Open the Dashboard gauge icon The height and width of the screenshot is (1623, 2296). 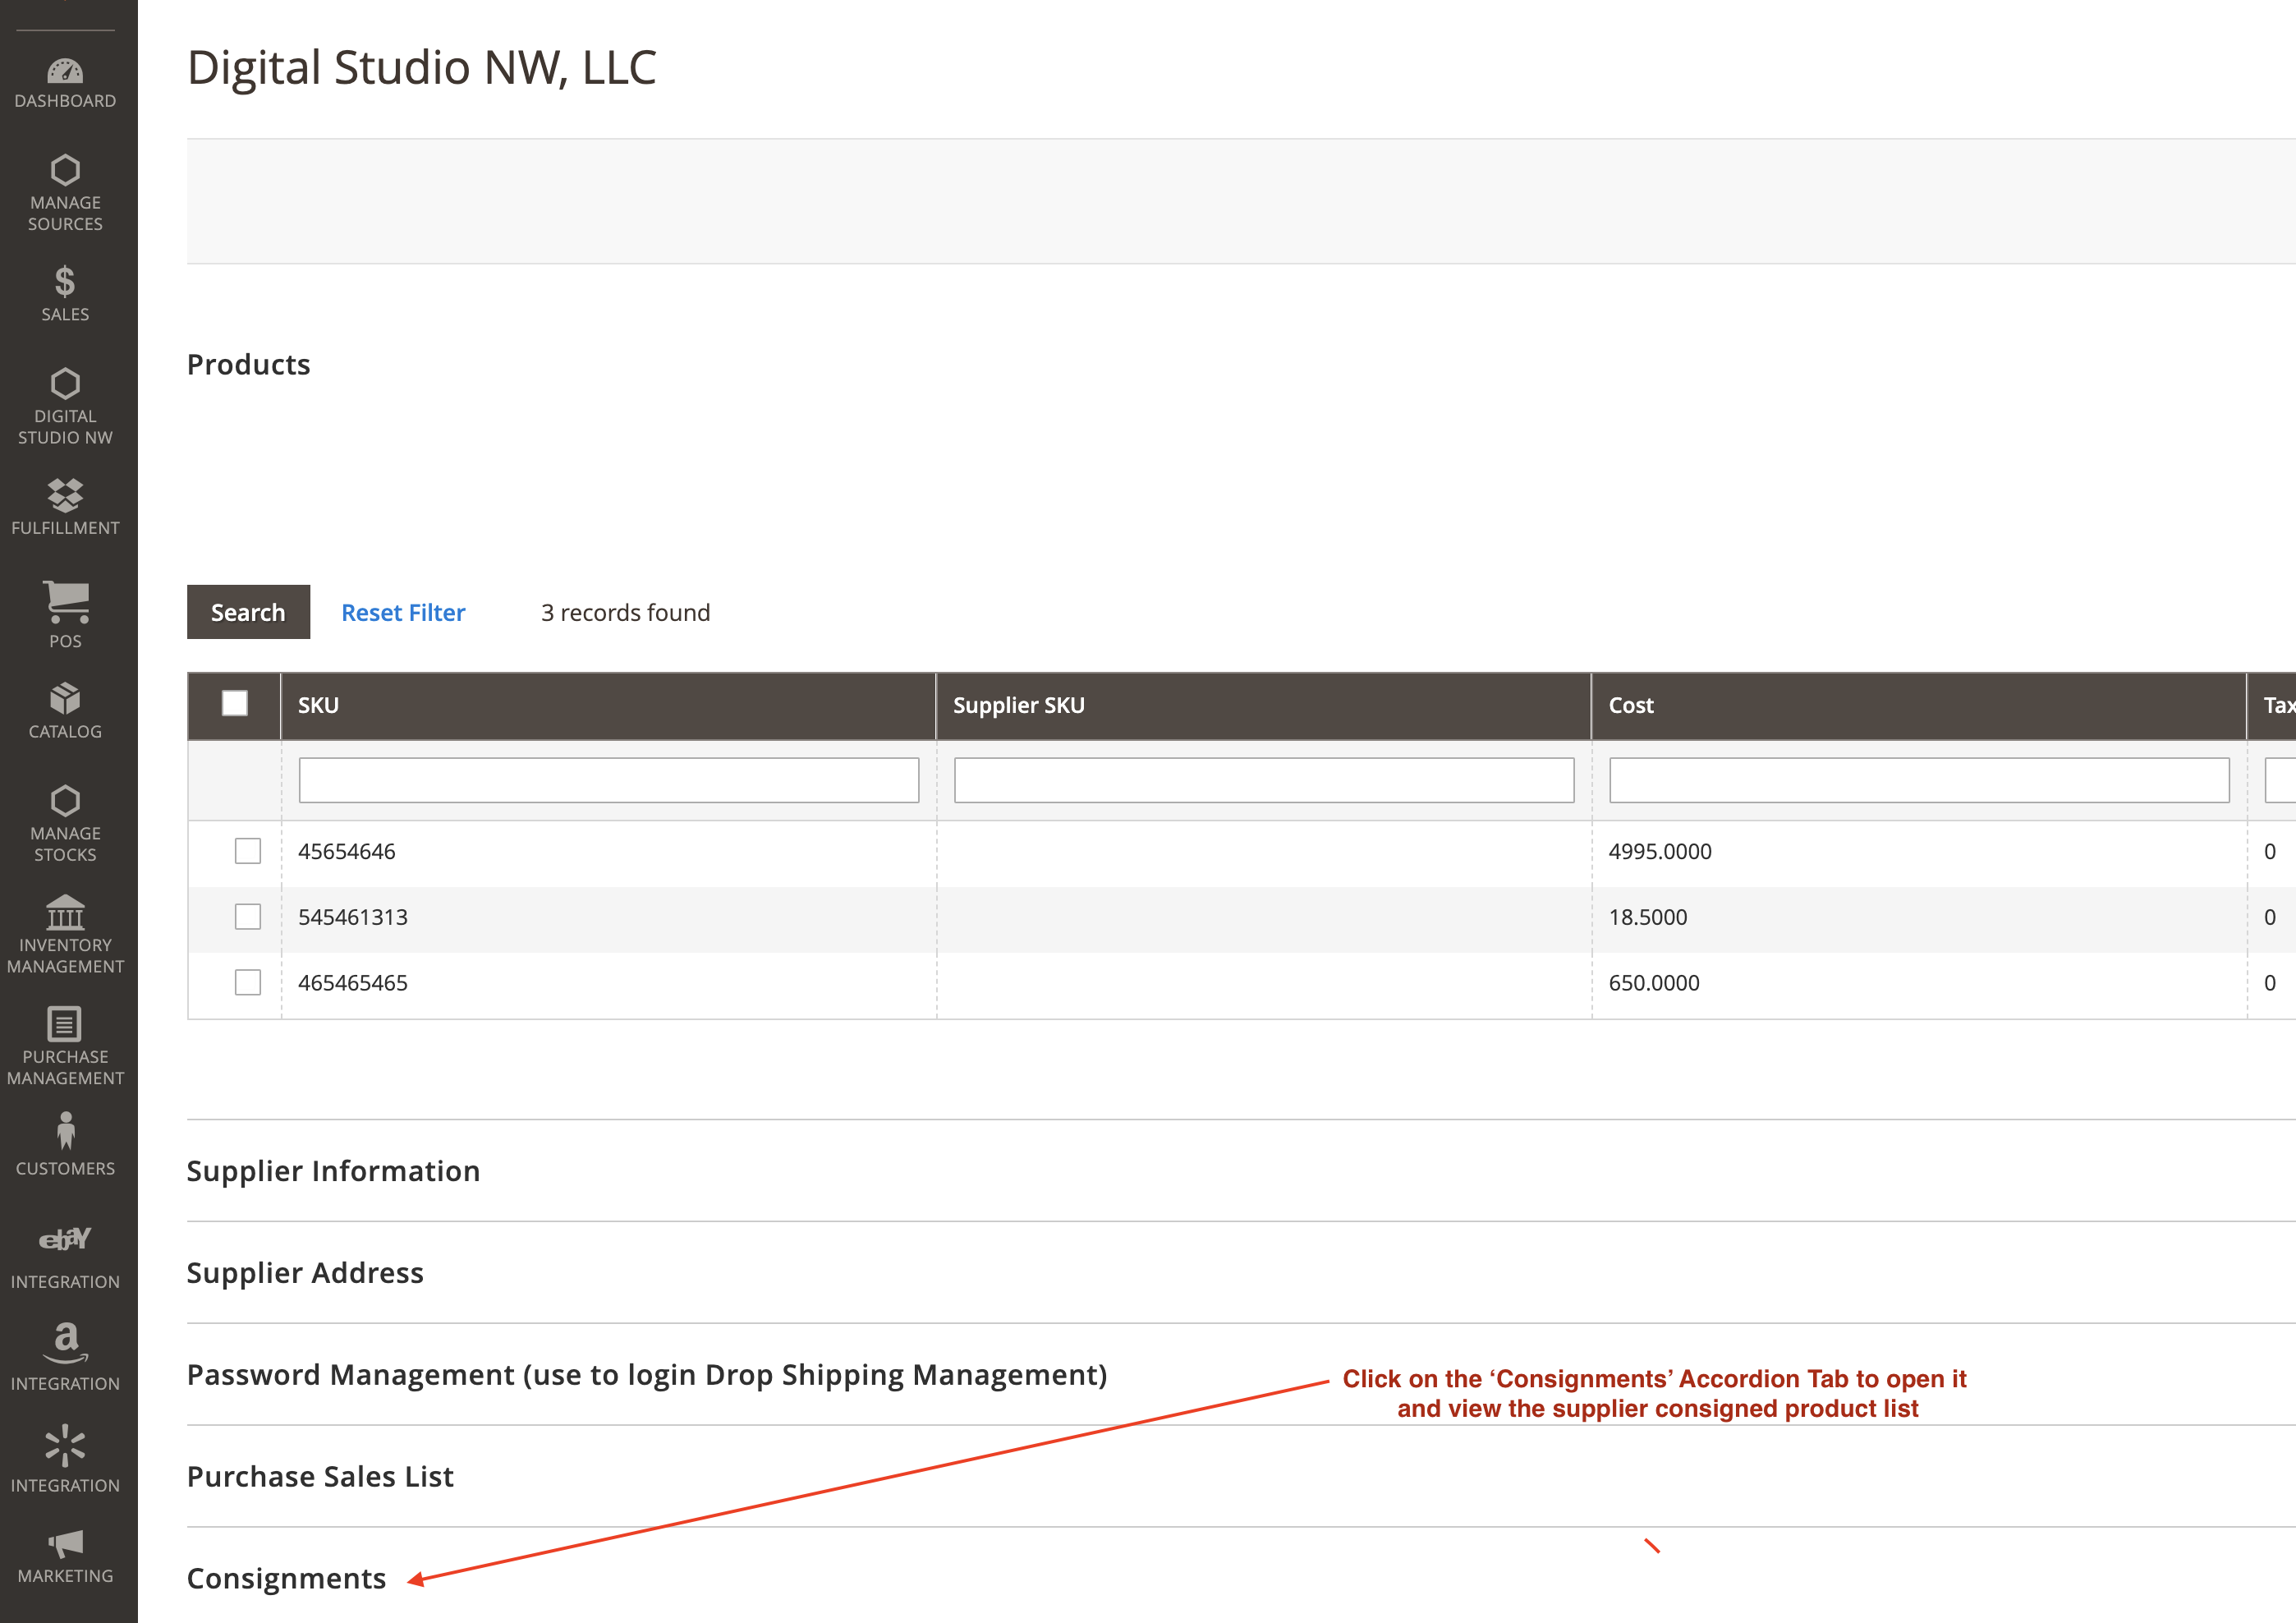point(65,72)
